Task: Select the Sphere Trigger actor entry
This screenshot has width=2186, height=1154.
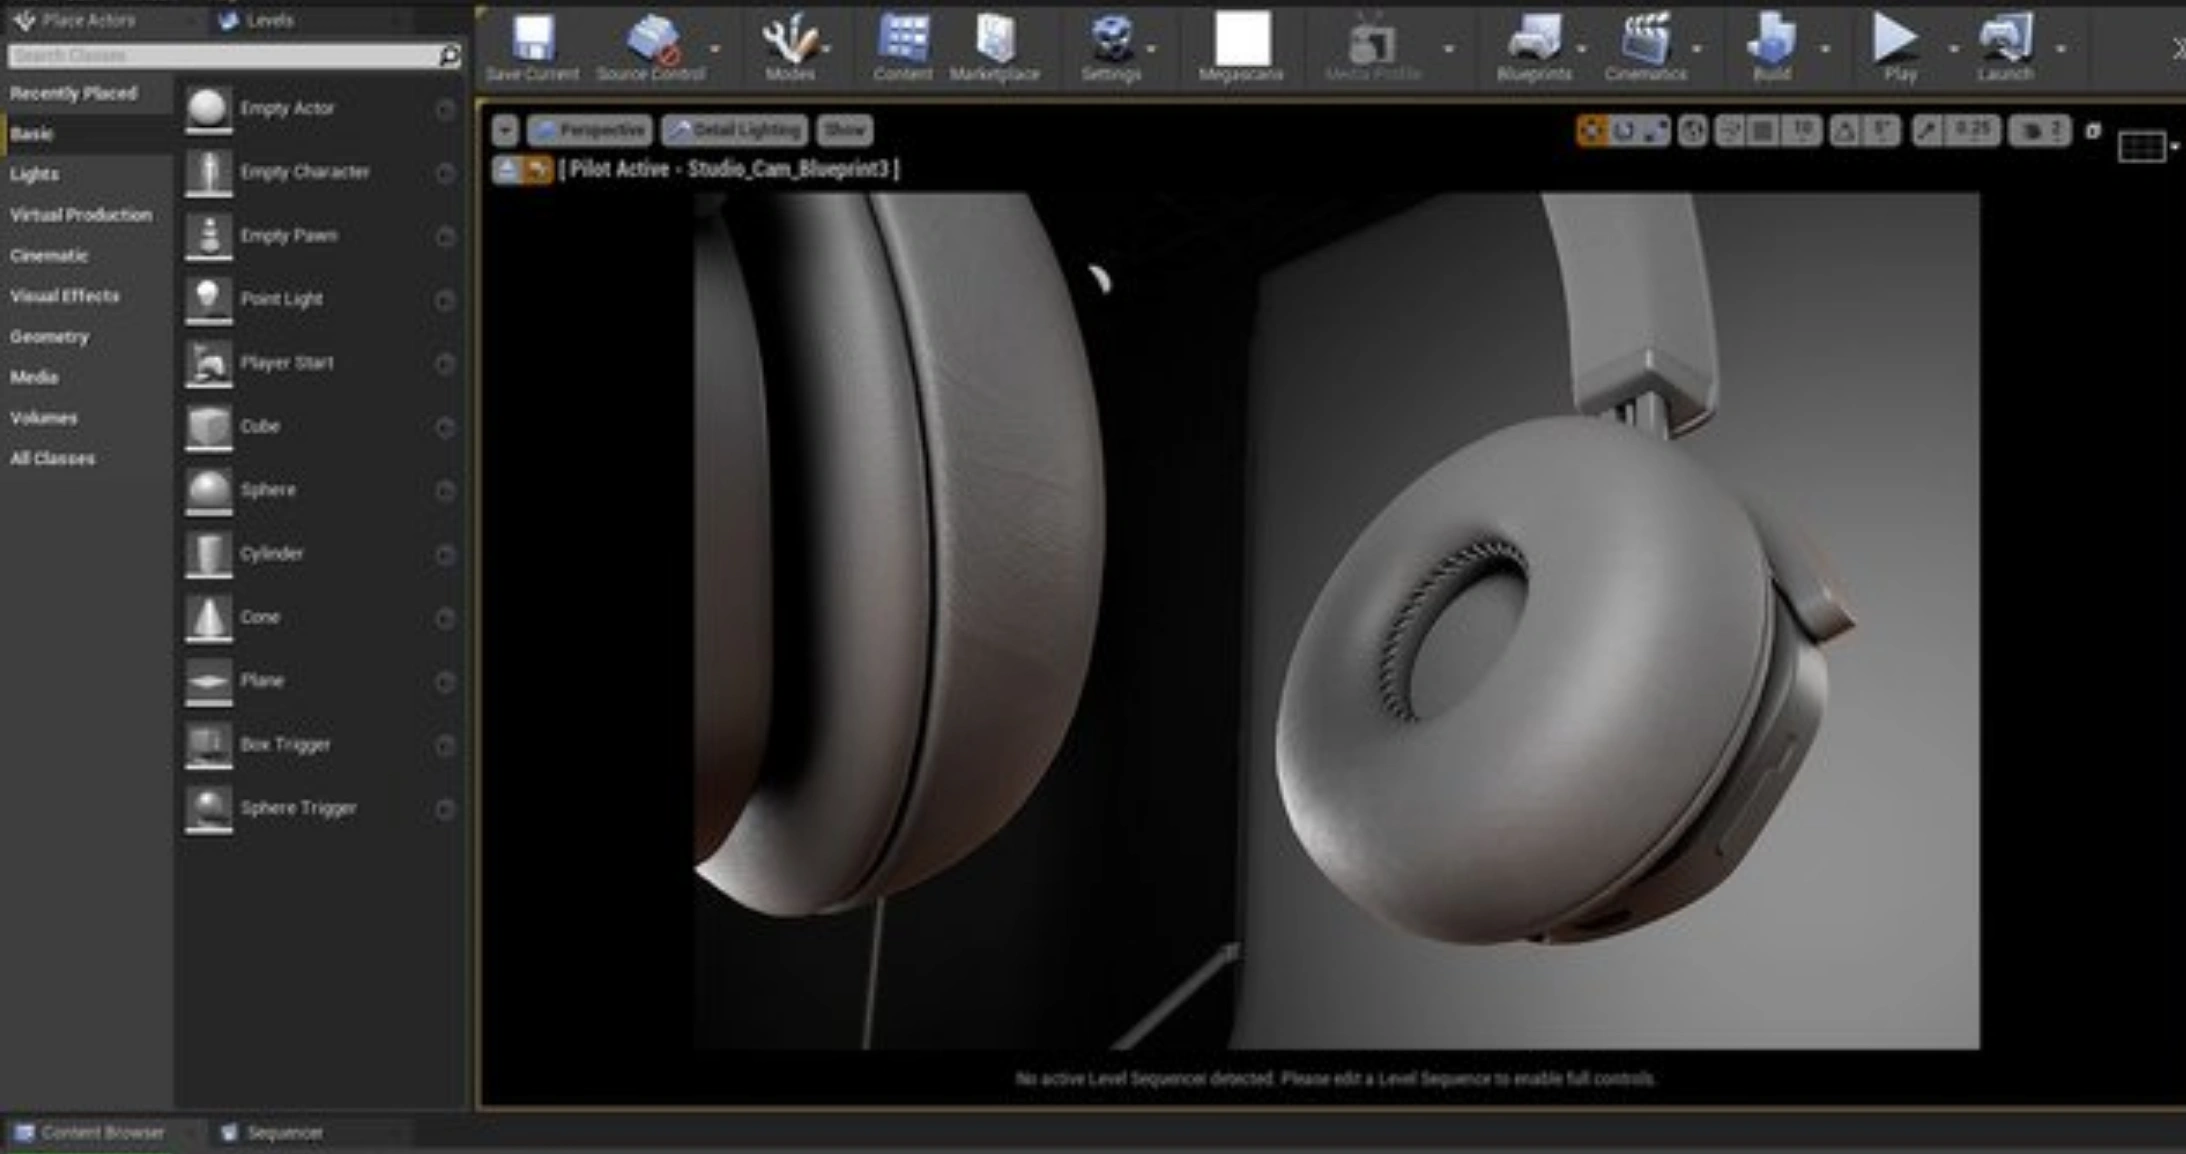Action: coord(320,808)
